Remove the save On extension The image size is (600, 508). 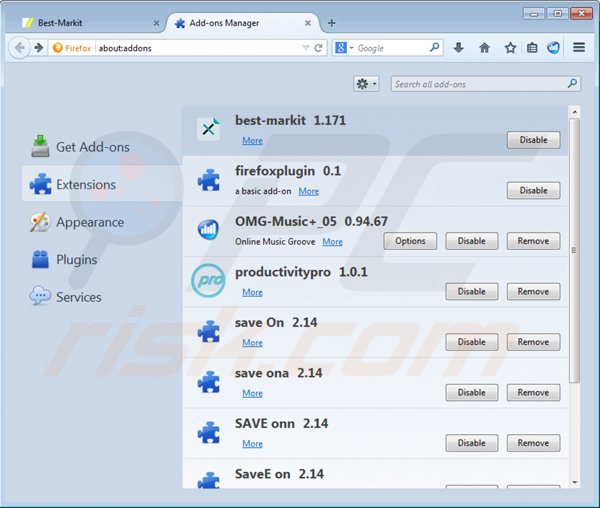[533, 342]
